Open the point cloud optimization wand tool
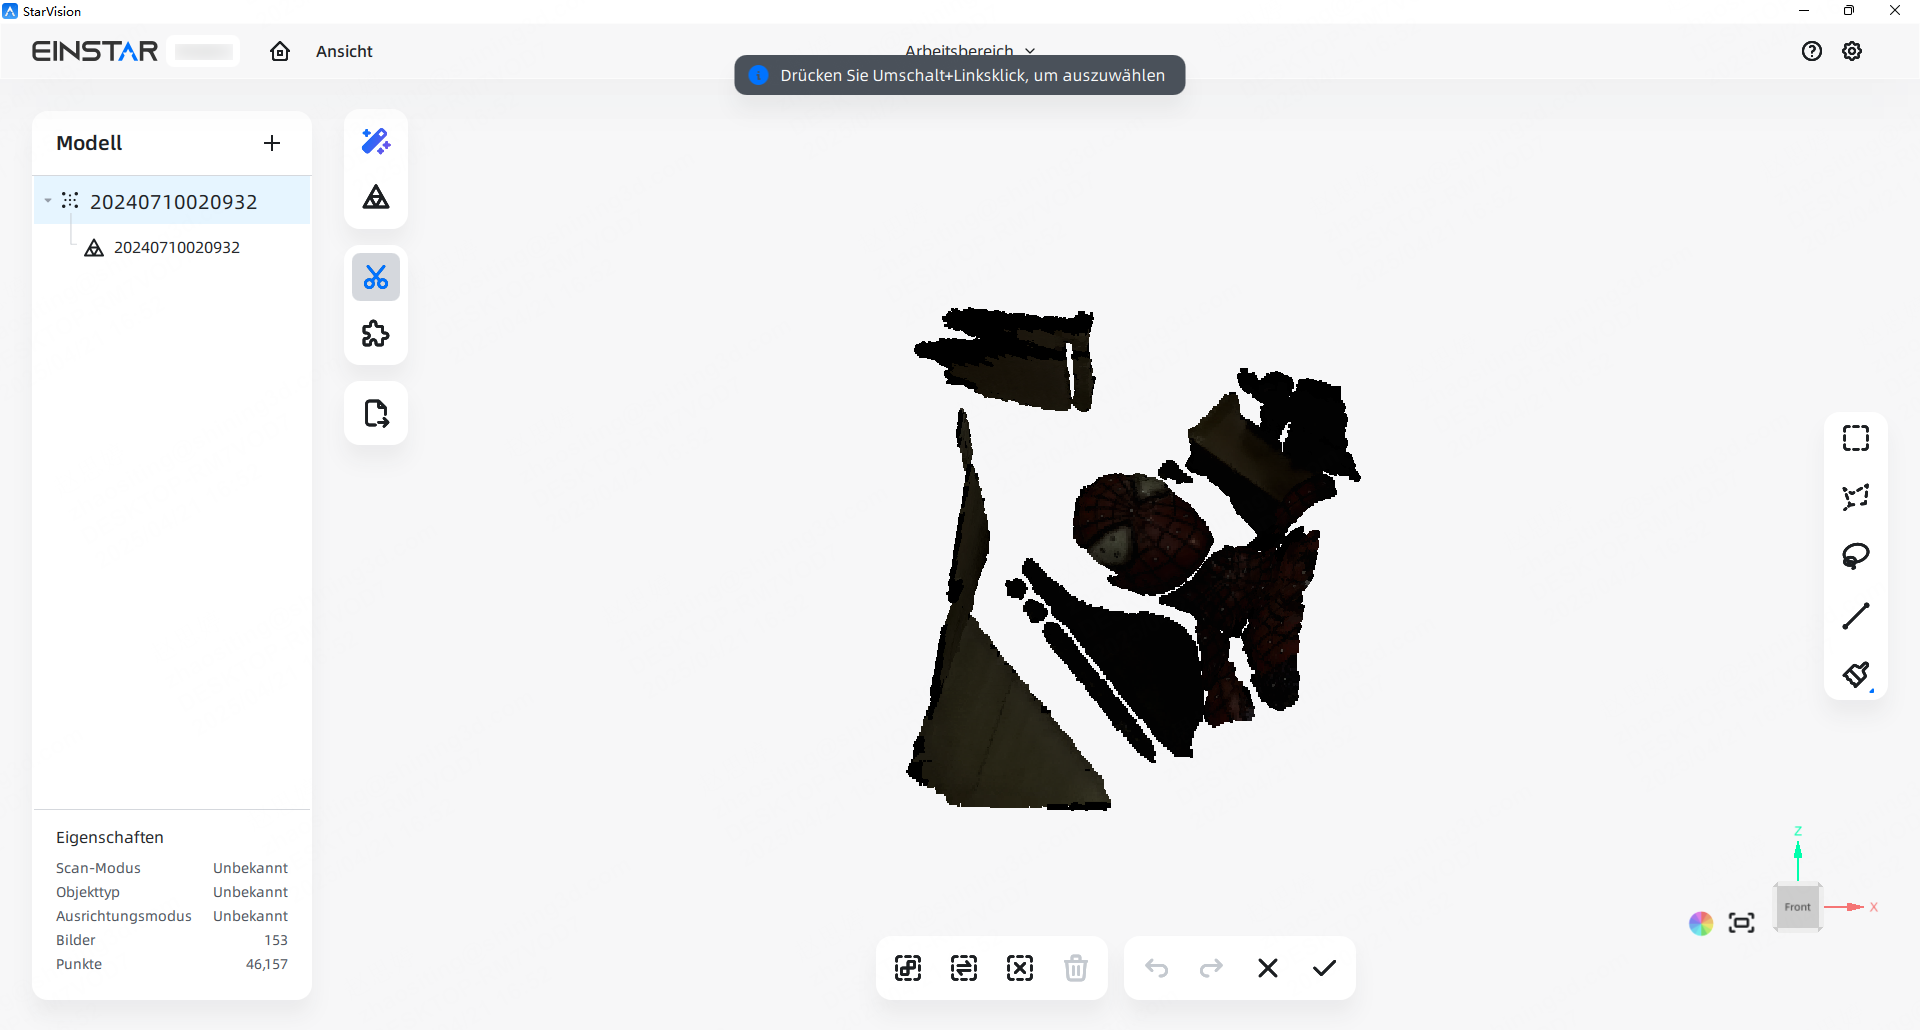The image size is (1920, 1030). click(x=376, y=141)
